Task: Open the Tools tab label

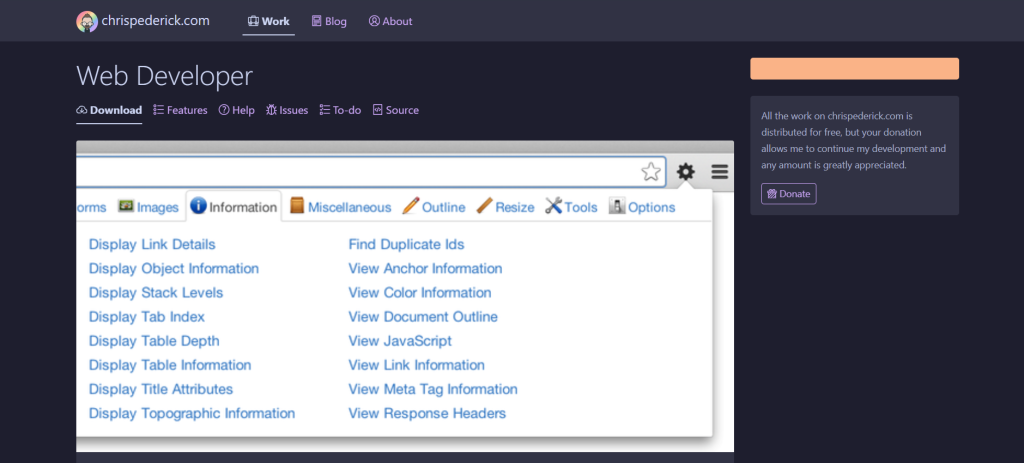Action: (581, 208)
